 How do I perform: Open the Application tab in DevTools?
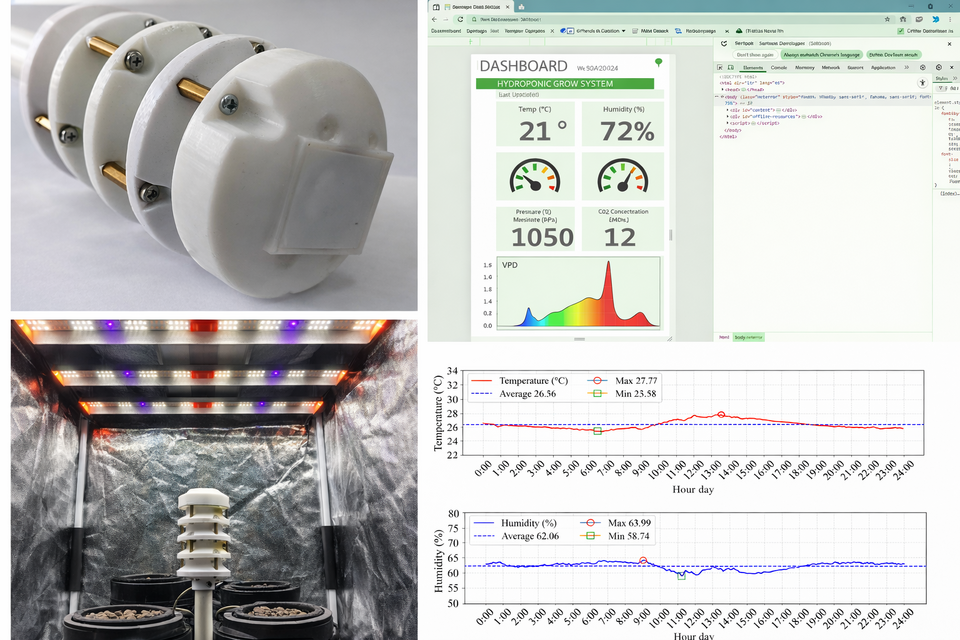coord(883,67)
